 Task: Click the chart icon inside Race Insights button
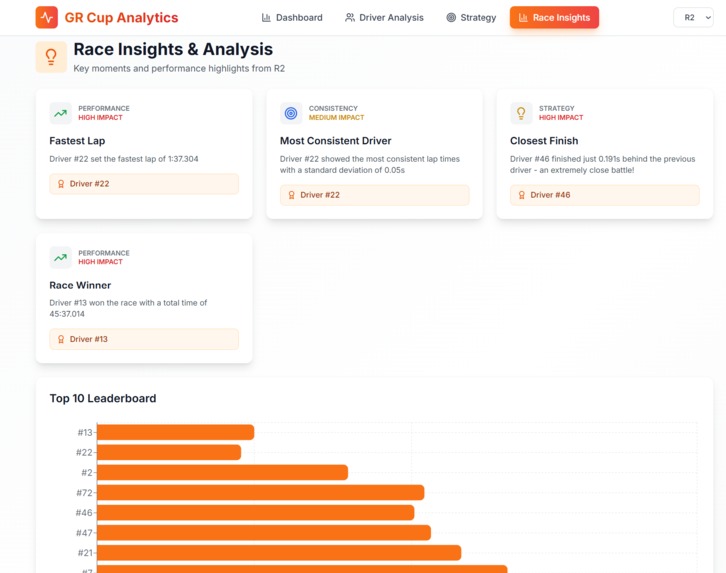[x=523, y=18]
